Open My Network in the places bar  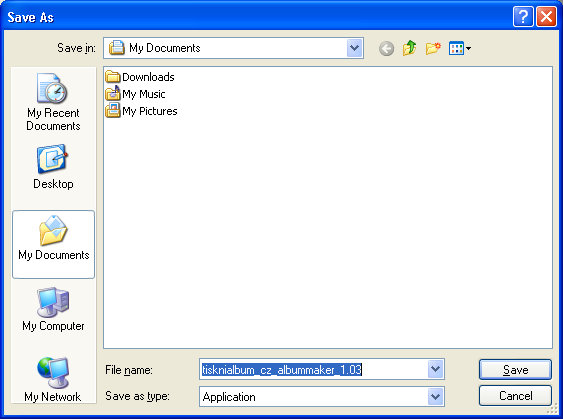53,380
